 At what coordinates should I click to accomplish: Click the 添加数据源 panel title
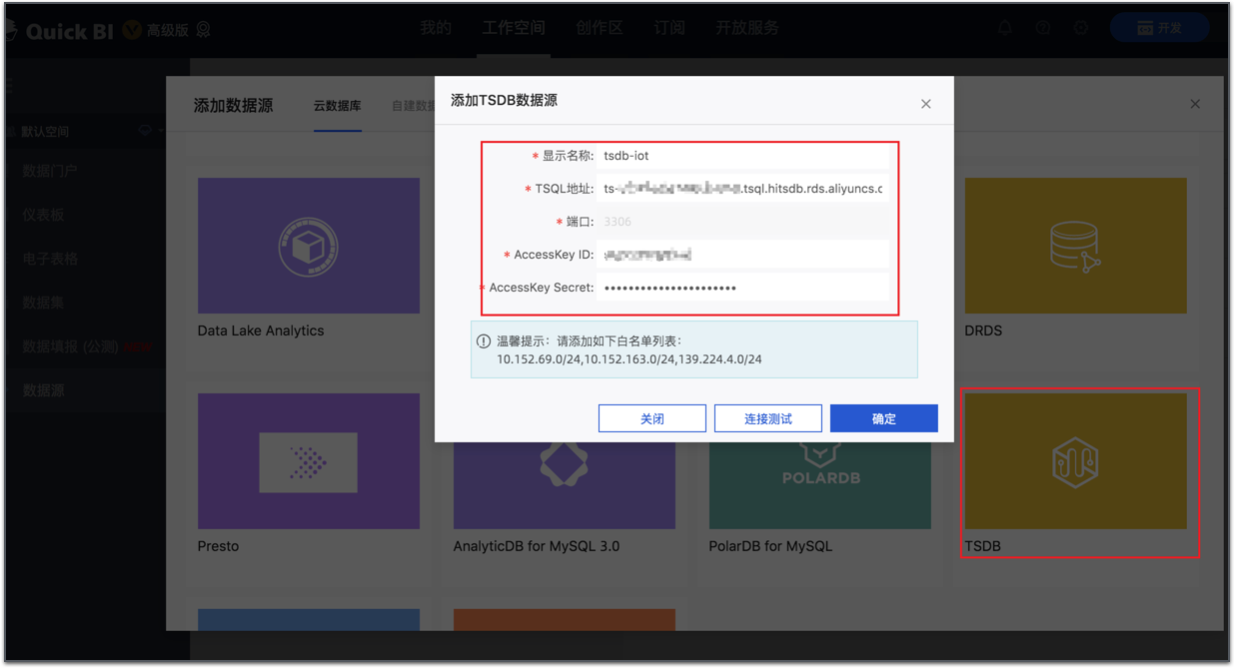[x=233, y=105]
